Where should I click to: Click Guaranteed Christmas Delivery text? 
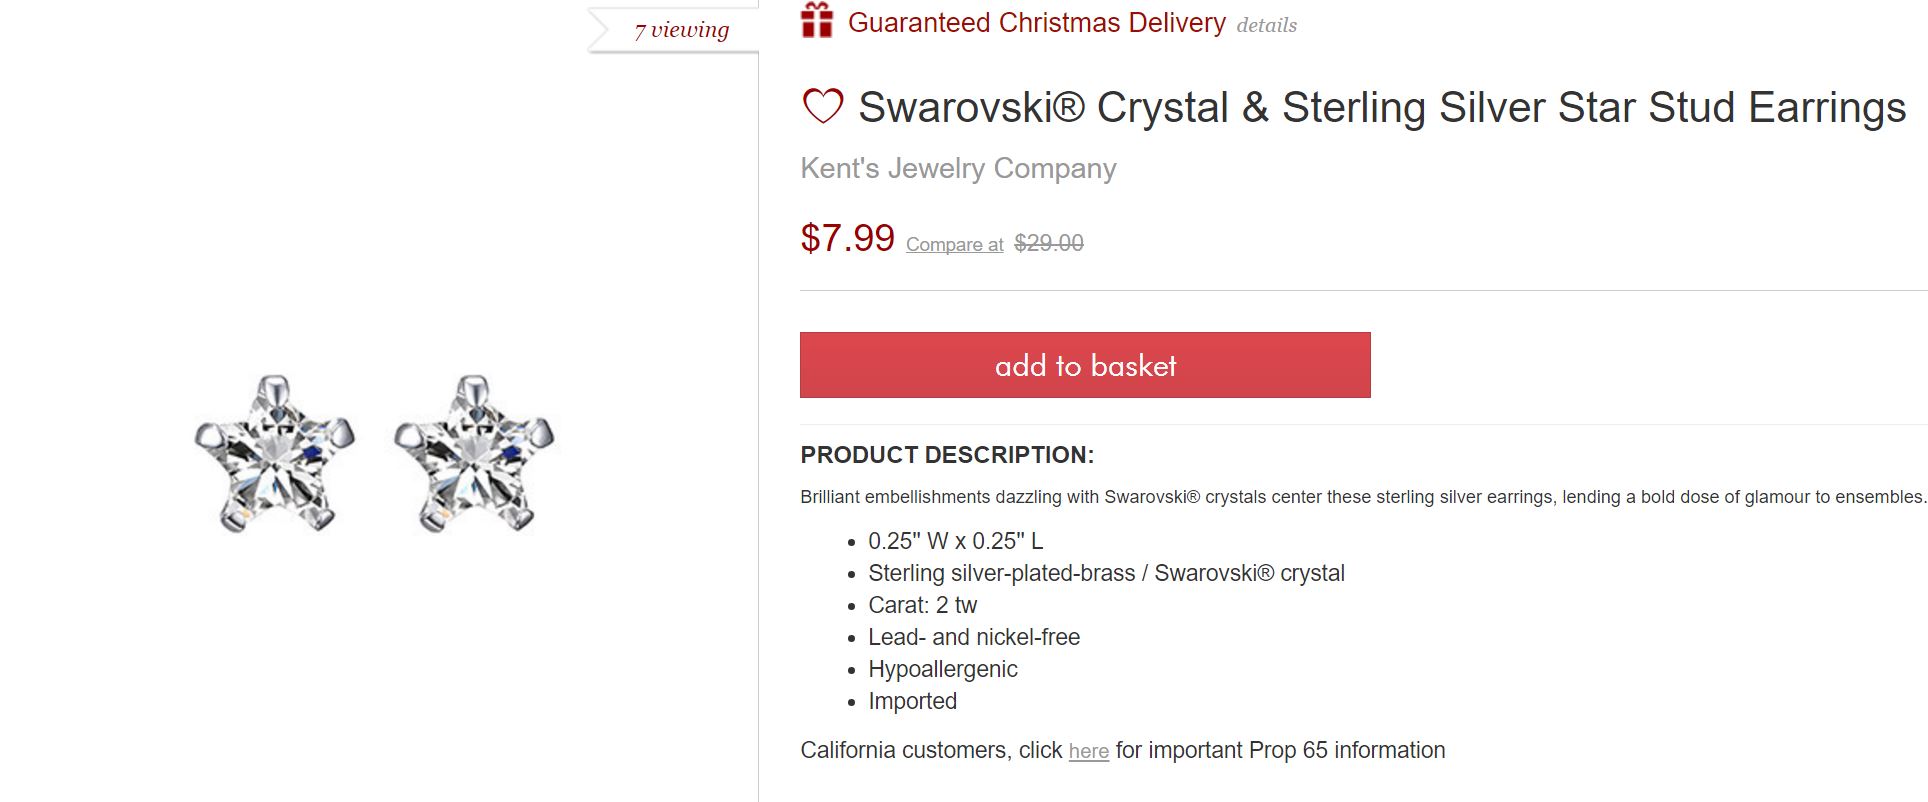(1036, 23)
